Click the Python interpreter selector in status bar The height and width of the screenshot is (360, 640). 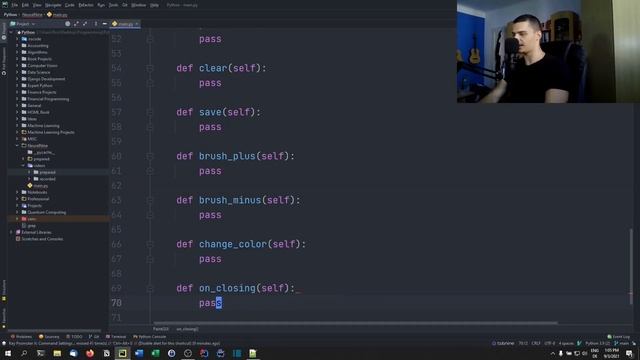(x=597, y=343)
